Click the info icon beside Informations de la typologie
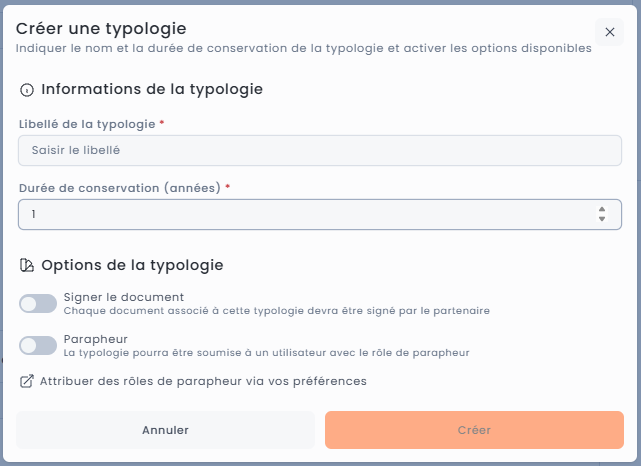The width and height of the screenshot is (641, 466). pos(27,90)
